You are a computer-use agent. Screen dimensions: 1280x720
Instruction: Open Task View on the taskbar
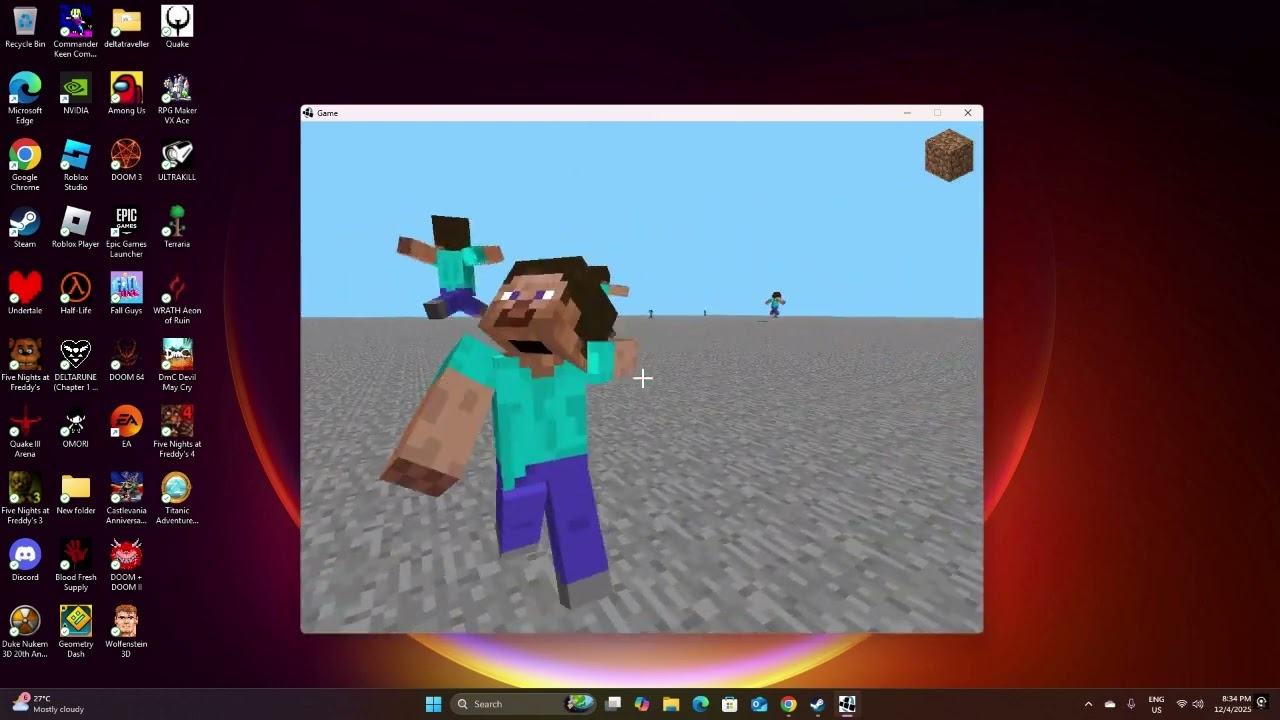pos(613,704)
